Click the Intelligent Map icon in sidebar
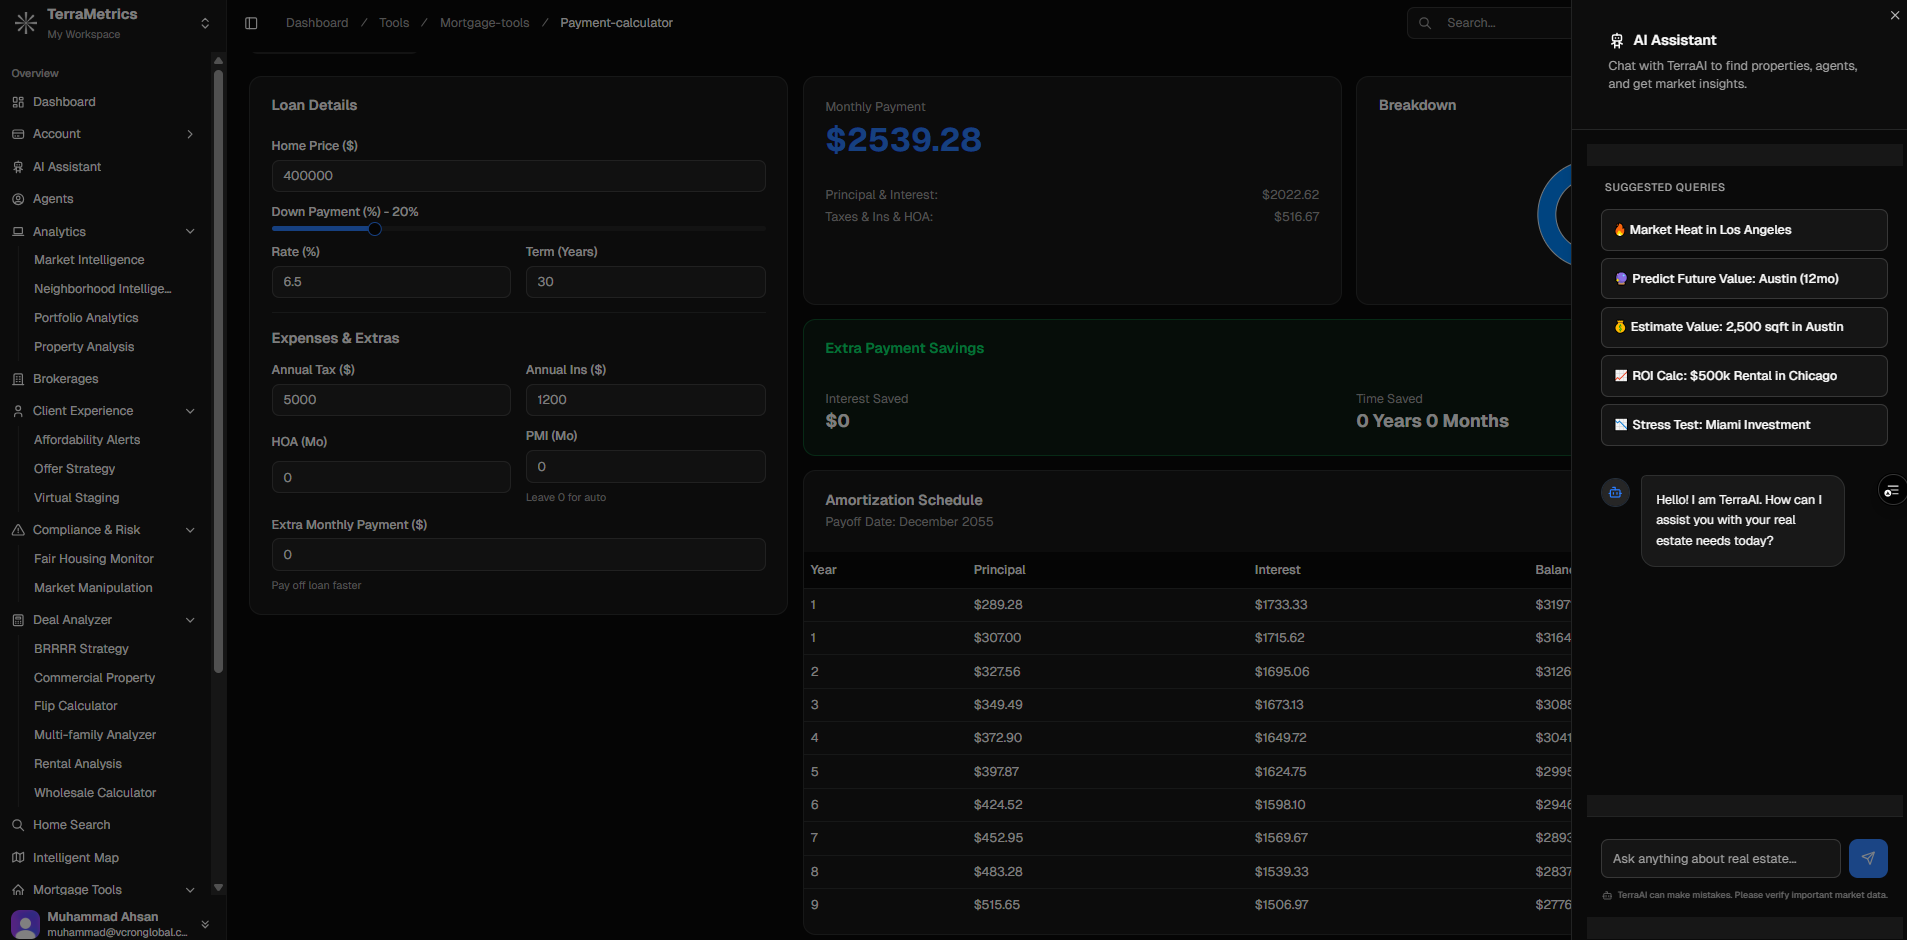Screen dimensions: 1907x940 (18, 858)
